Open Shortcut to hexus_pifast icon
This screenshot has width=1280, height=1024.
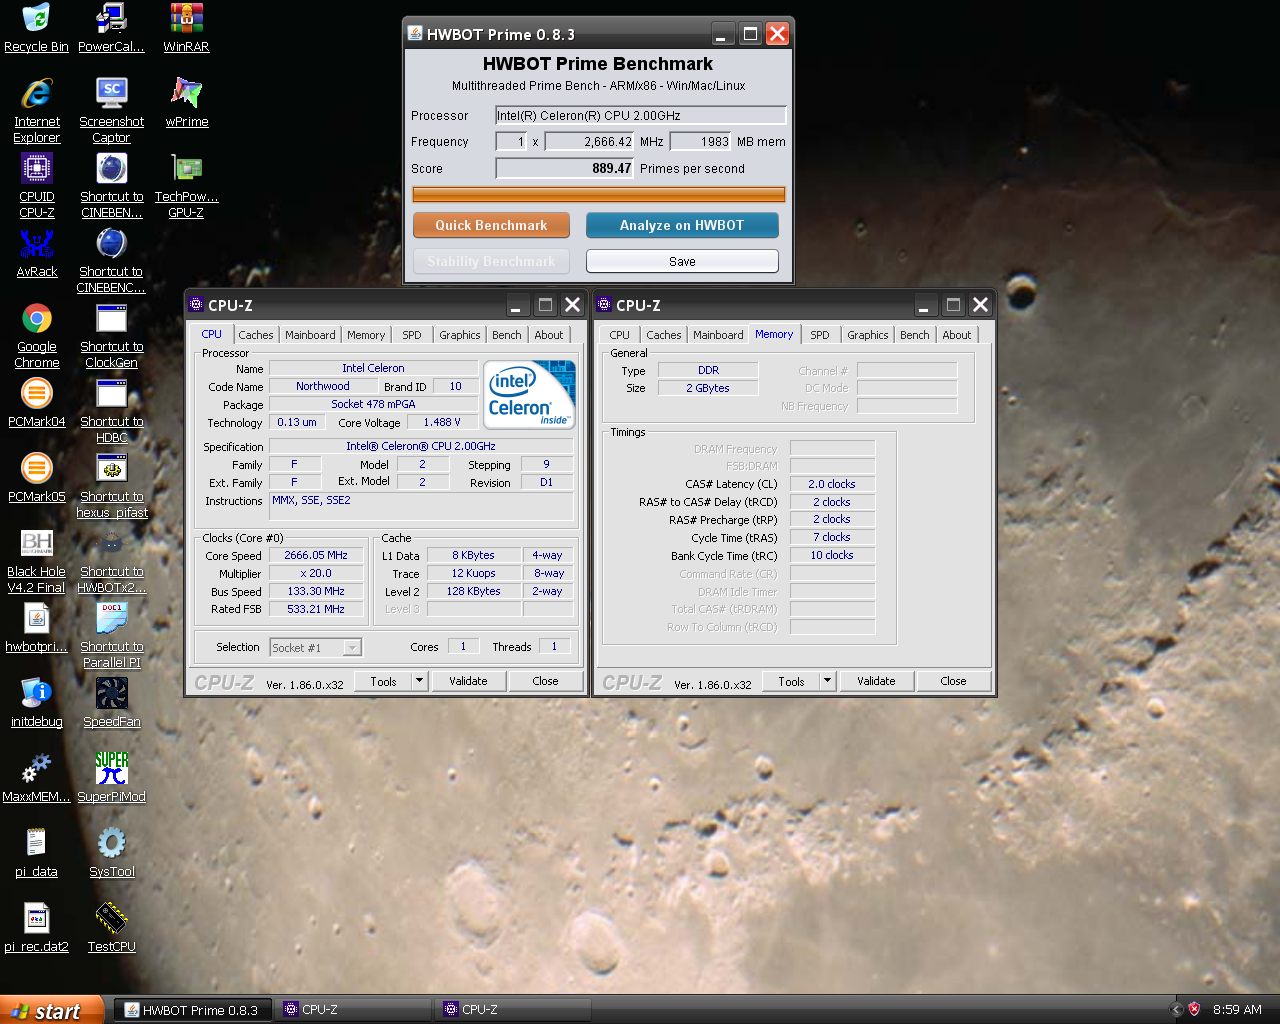click(111, 485)
